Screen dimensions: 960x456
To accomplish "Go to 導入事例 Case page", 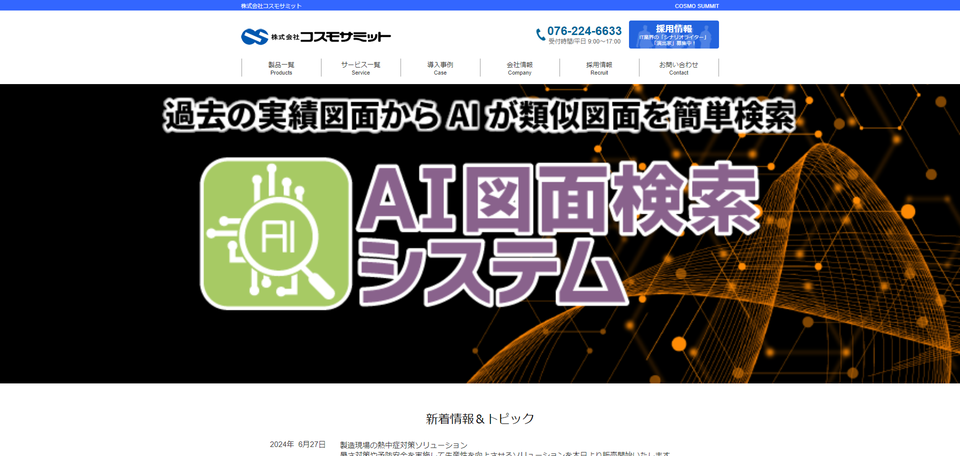I will (x=440, y=68).
